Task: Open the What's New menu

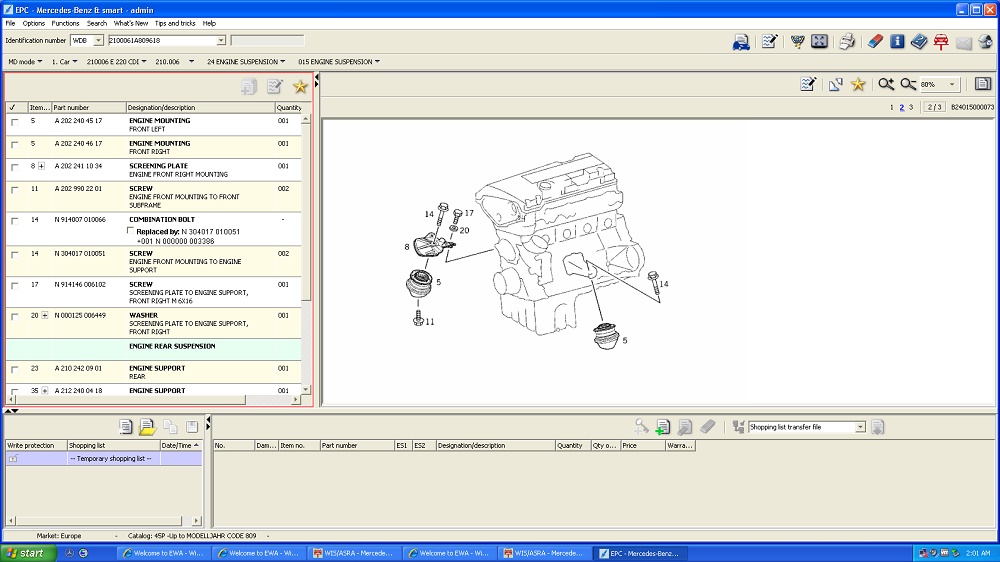Action: point(131,23)
